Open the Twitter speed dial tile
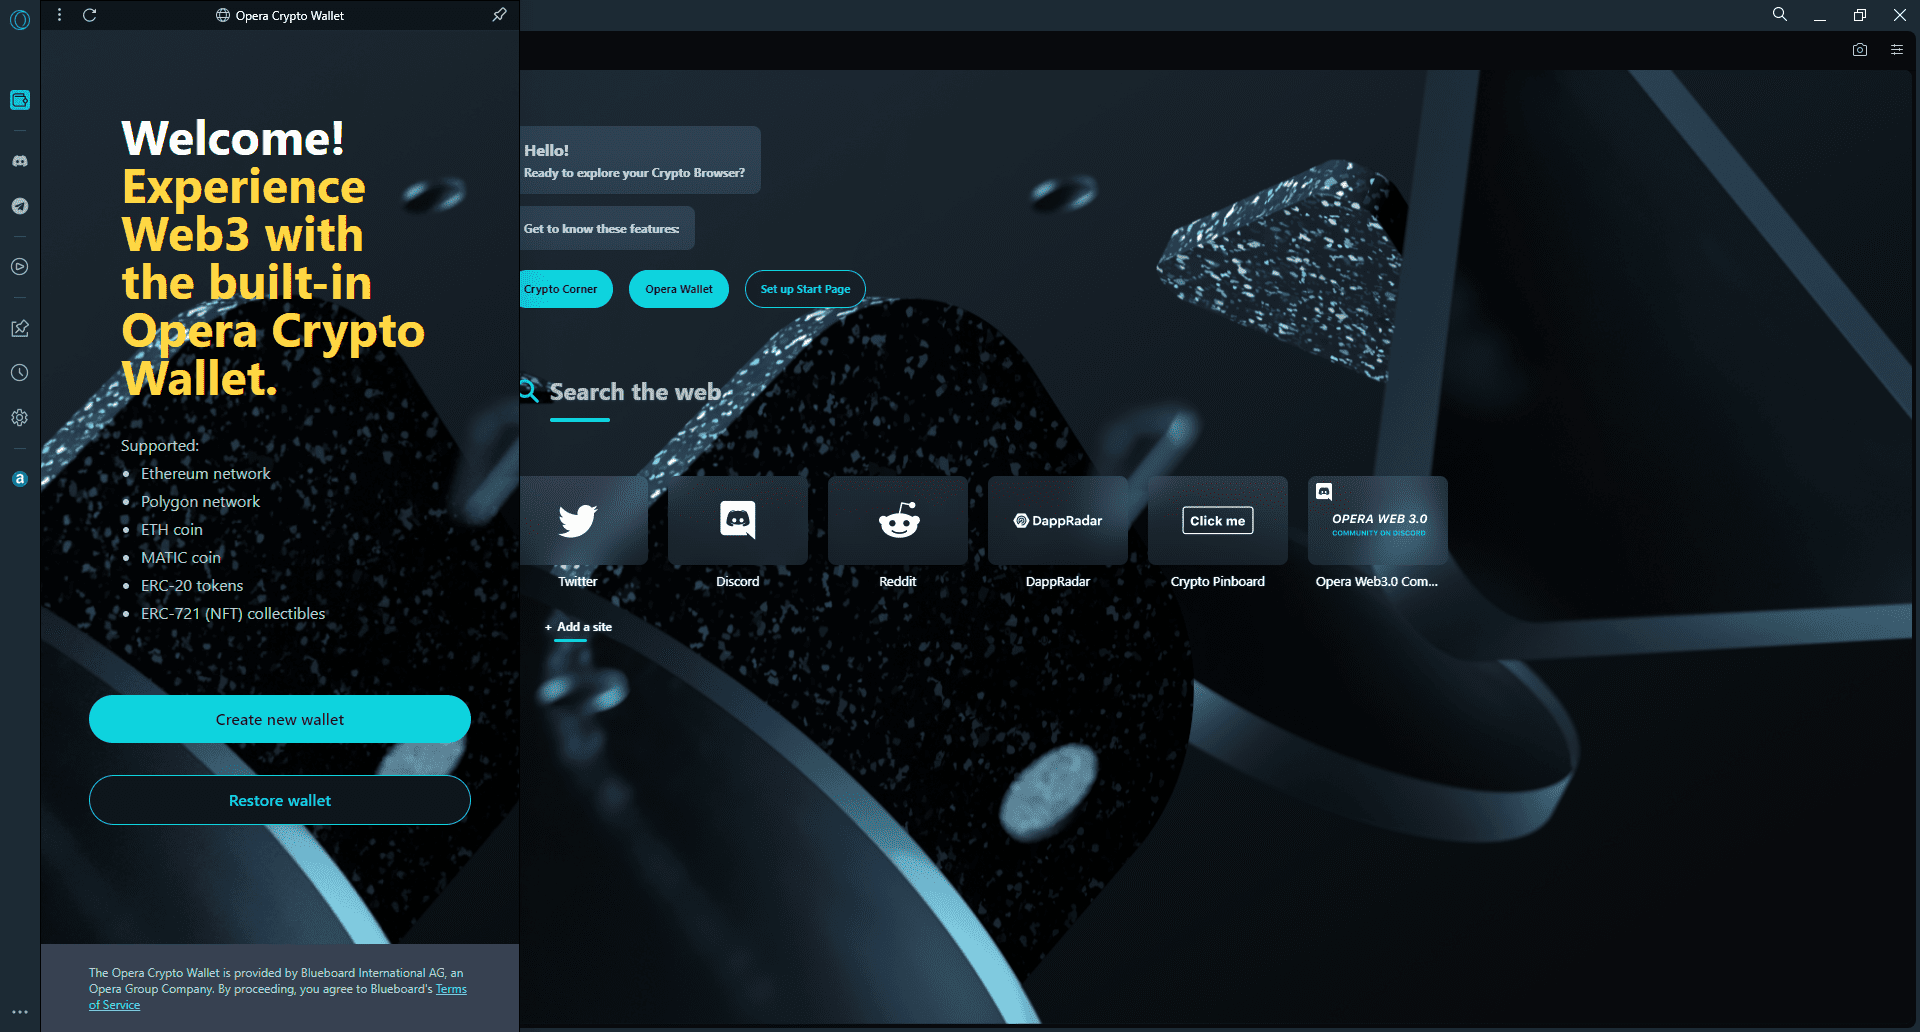 (x=584, y=521)
